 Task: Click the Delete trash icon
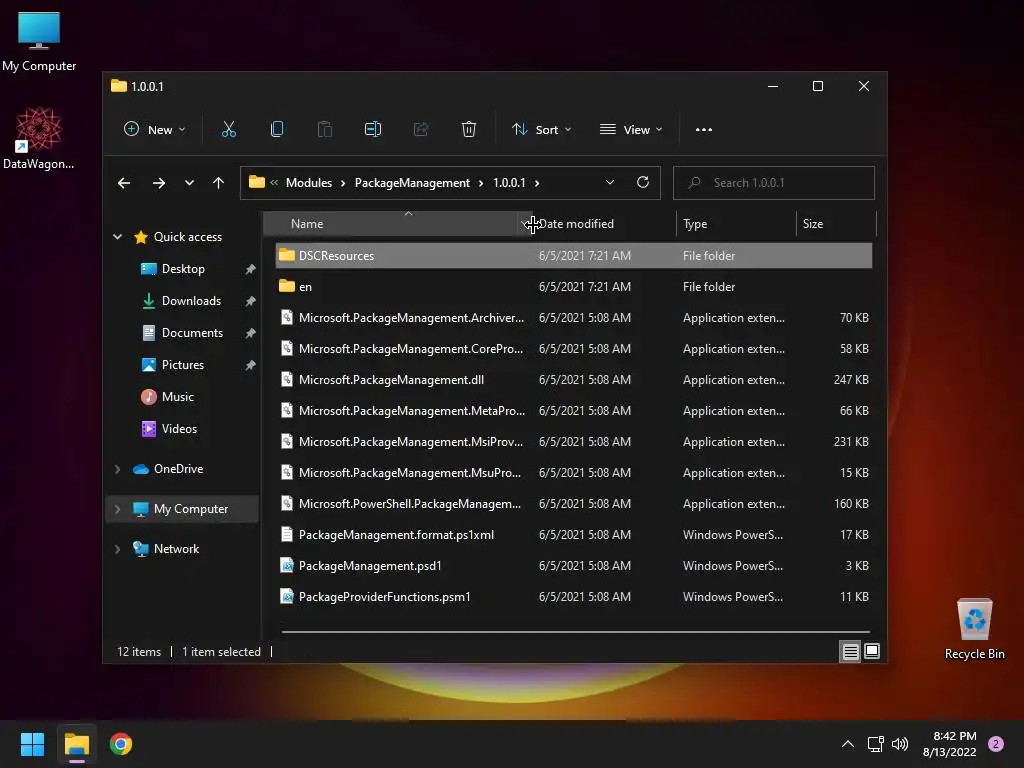(x=469, y=129)
